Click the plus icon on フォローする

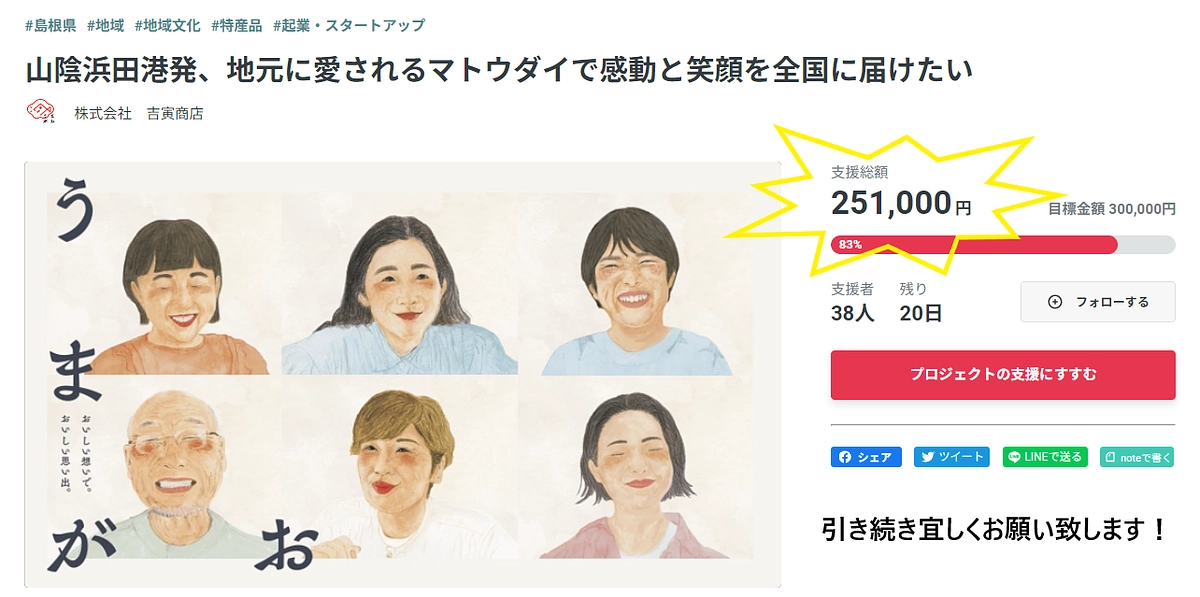1055,302
